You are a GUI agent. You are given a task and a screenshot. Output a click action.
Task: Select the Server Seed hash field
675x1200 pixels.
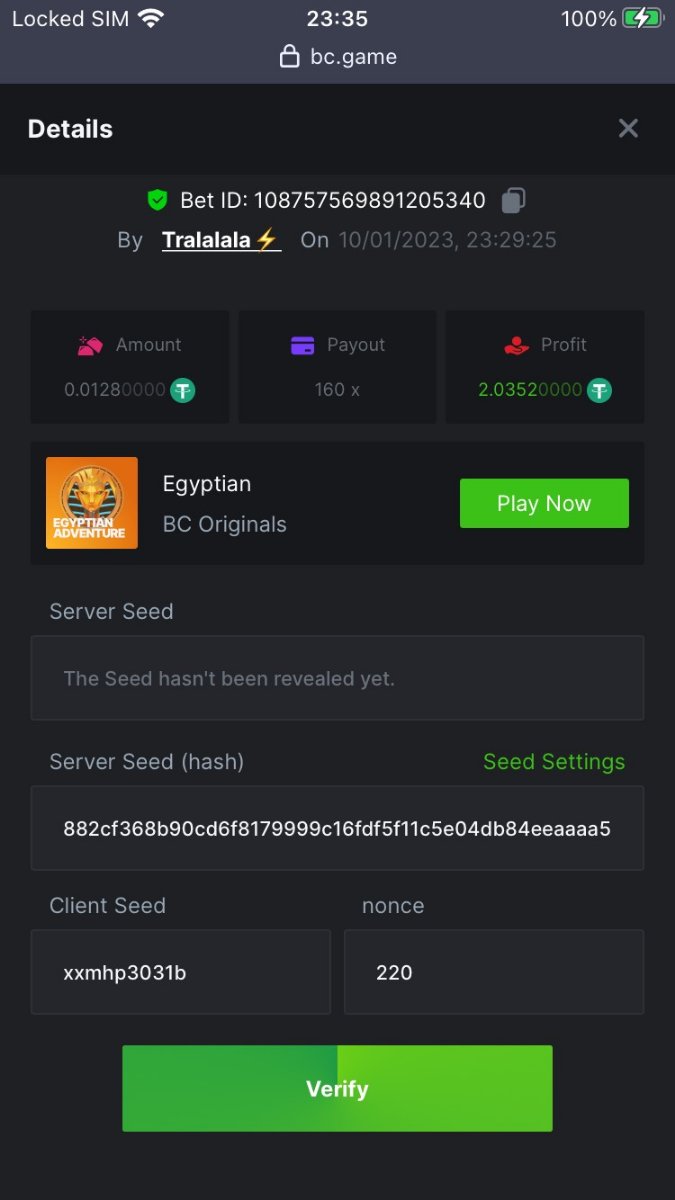[x=337, y=829]
